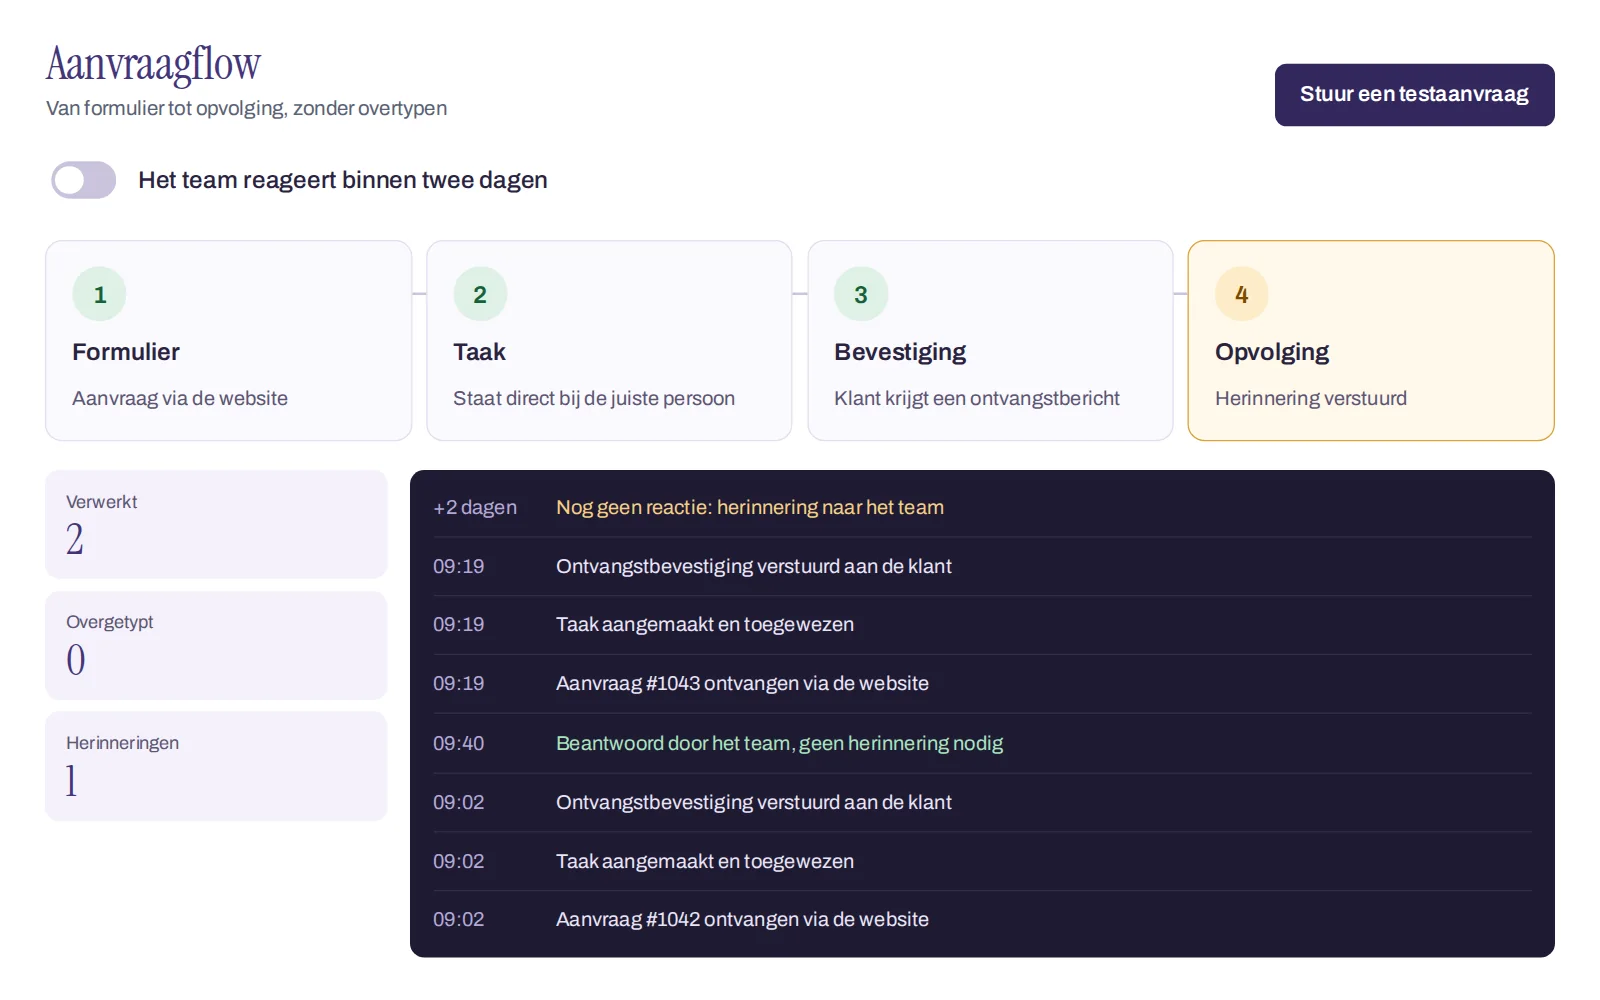Click the Herinneringen label
Viewport: 1600px width, 1000px height.
[123, 743]
